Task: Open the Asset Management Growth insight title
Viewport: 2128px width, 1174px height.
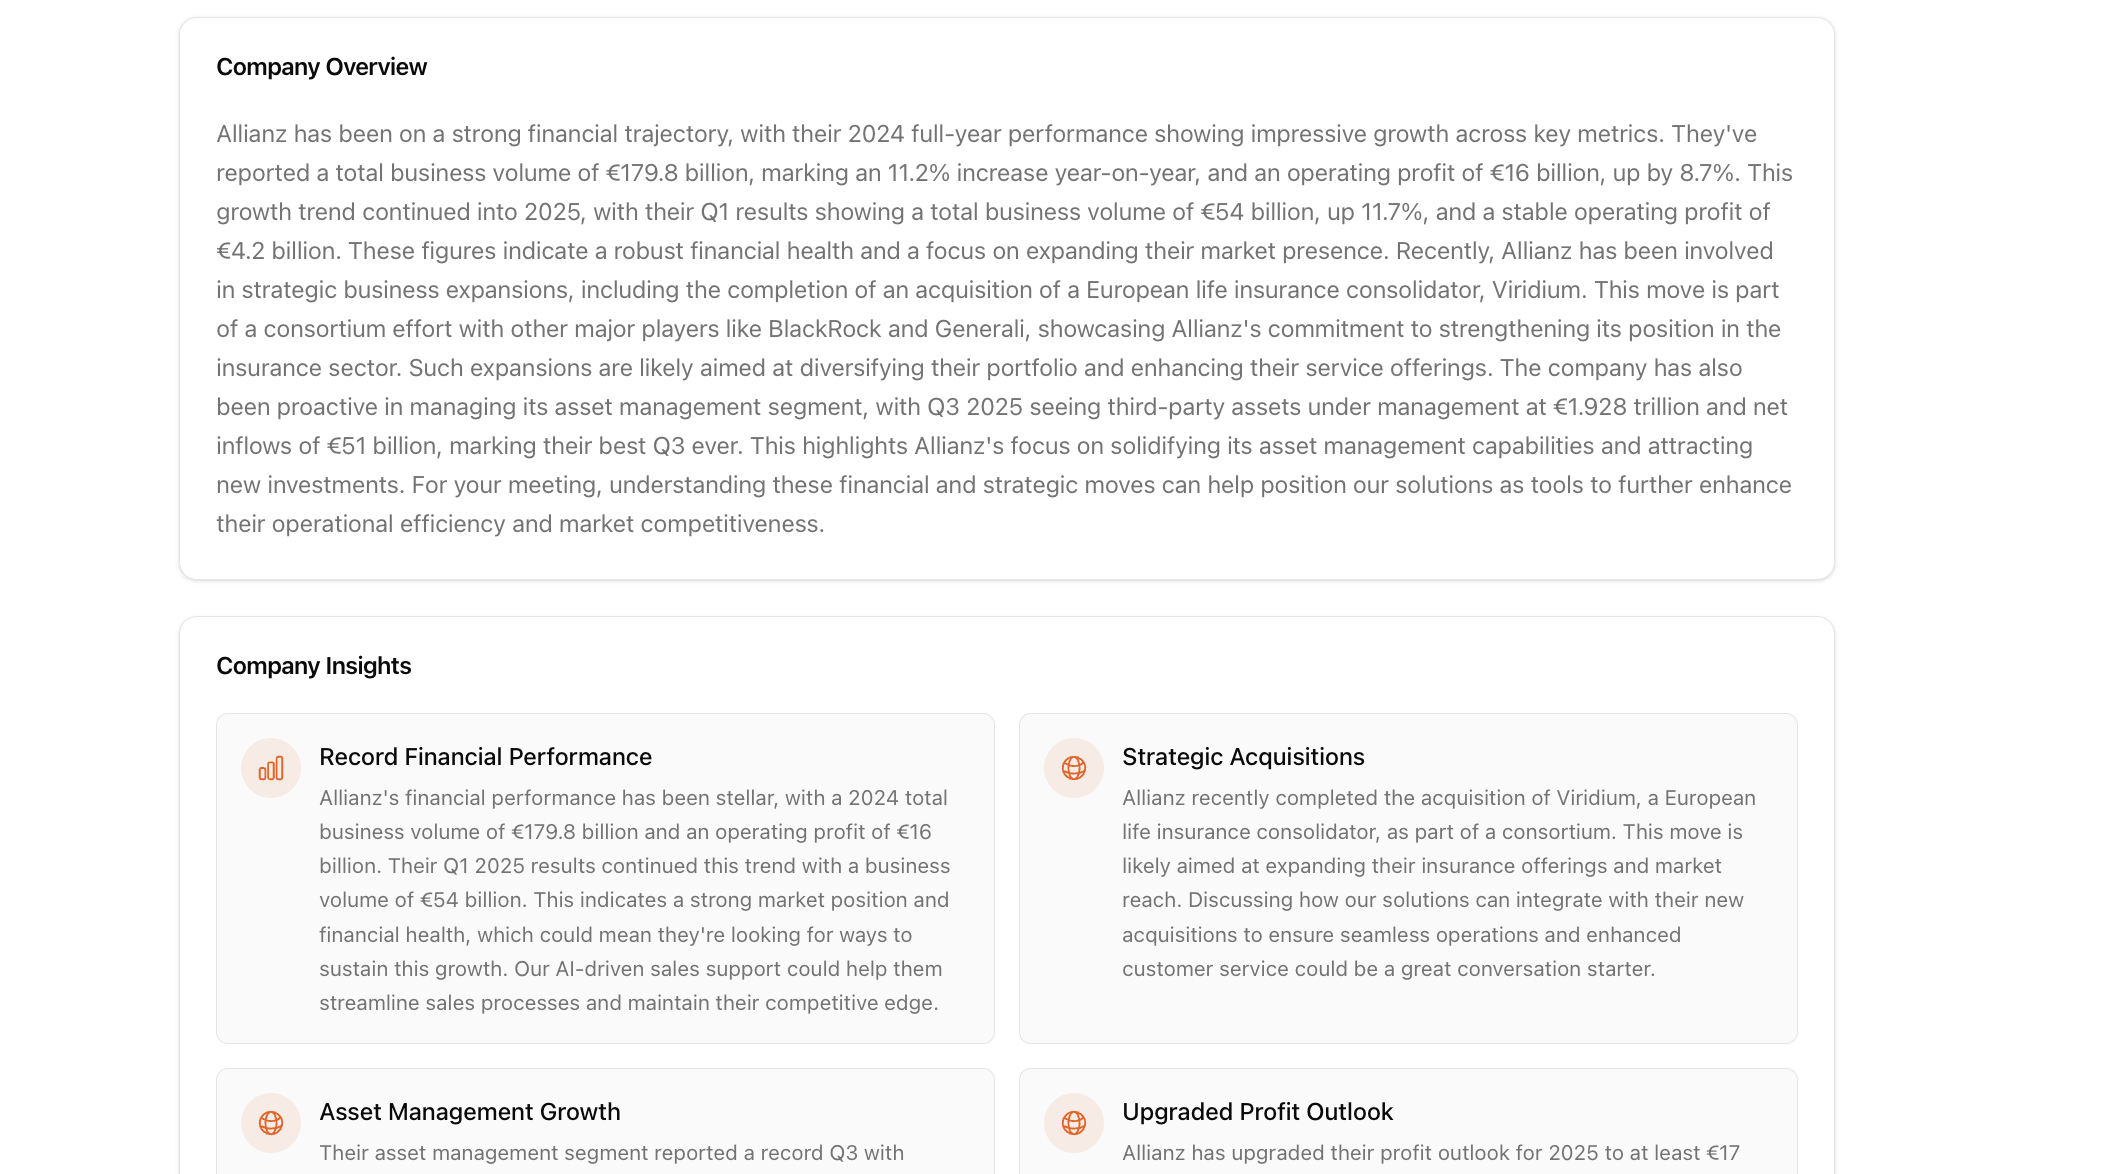Action: [469, 1112]
